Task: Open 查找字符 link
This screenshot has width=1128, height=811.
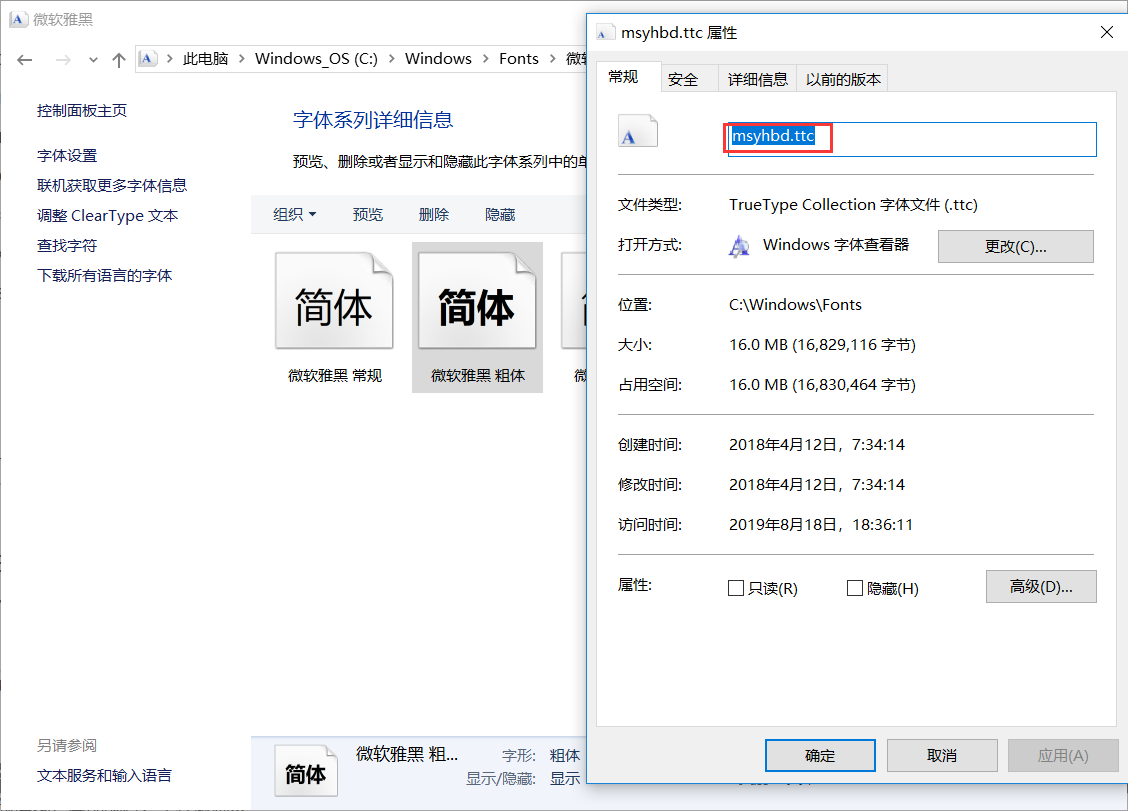Action: click(x=67, y=245)
